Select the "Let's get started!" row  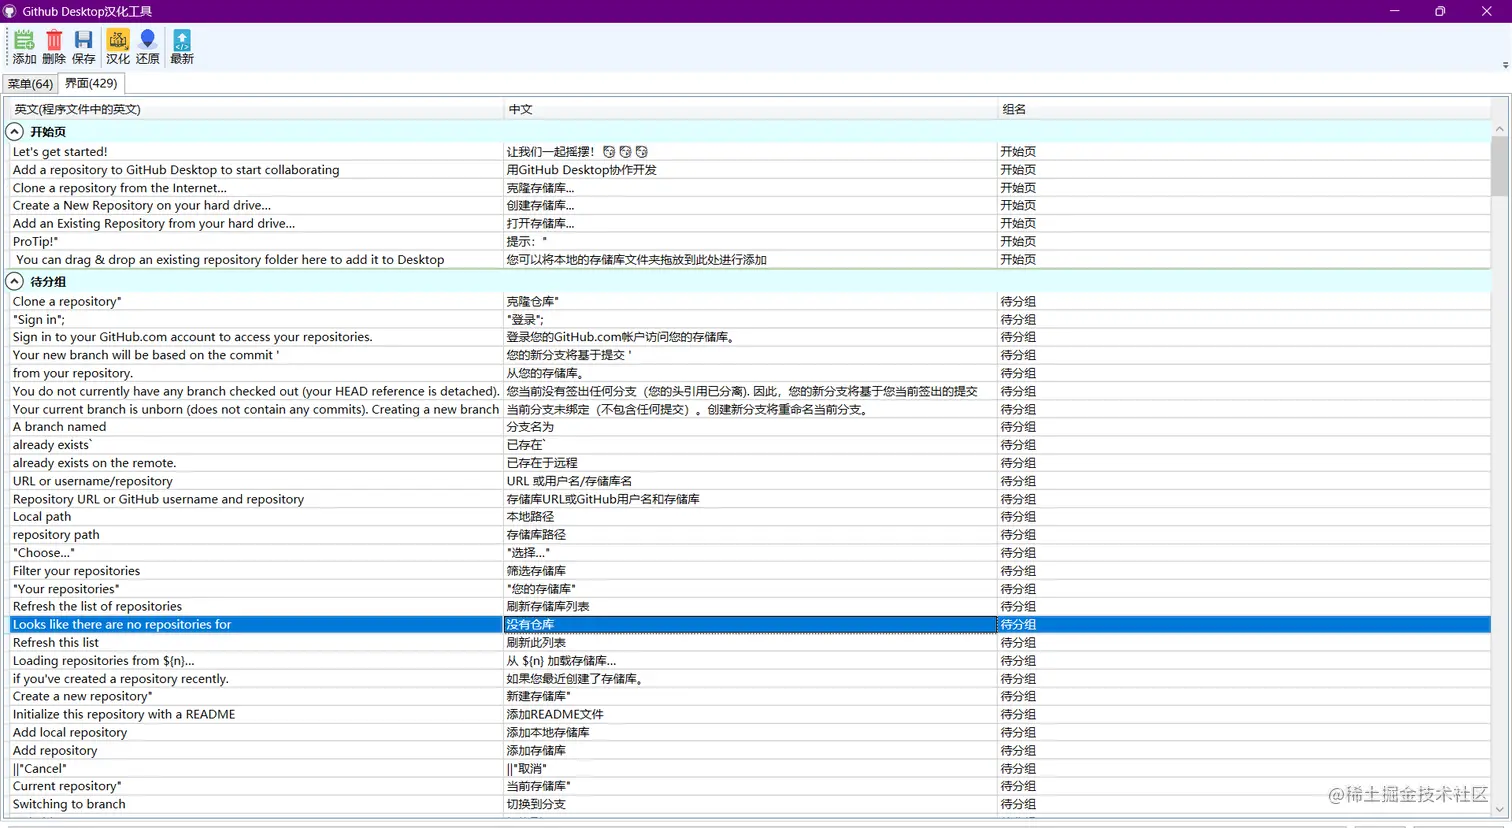(x=750, y=152)
